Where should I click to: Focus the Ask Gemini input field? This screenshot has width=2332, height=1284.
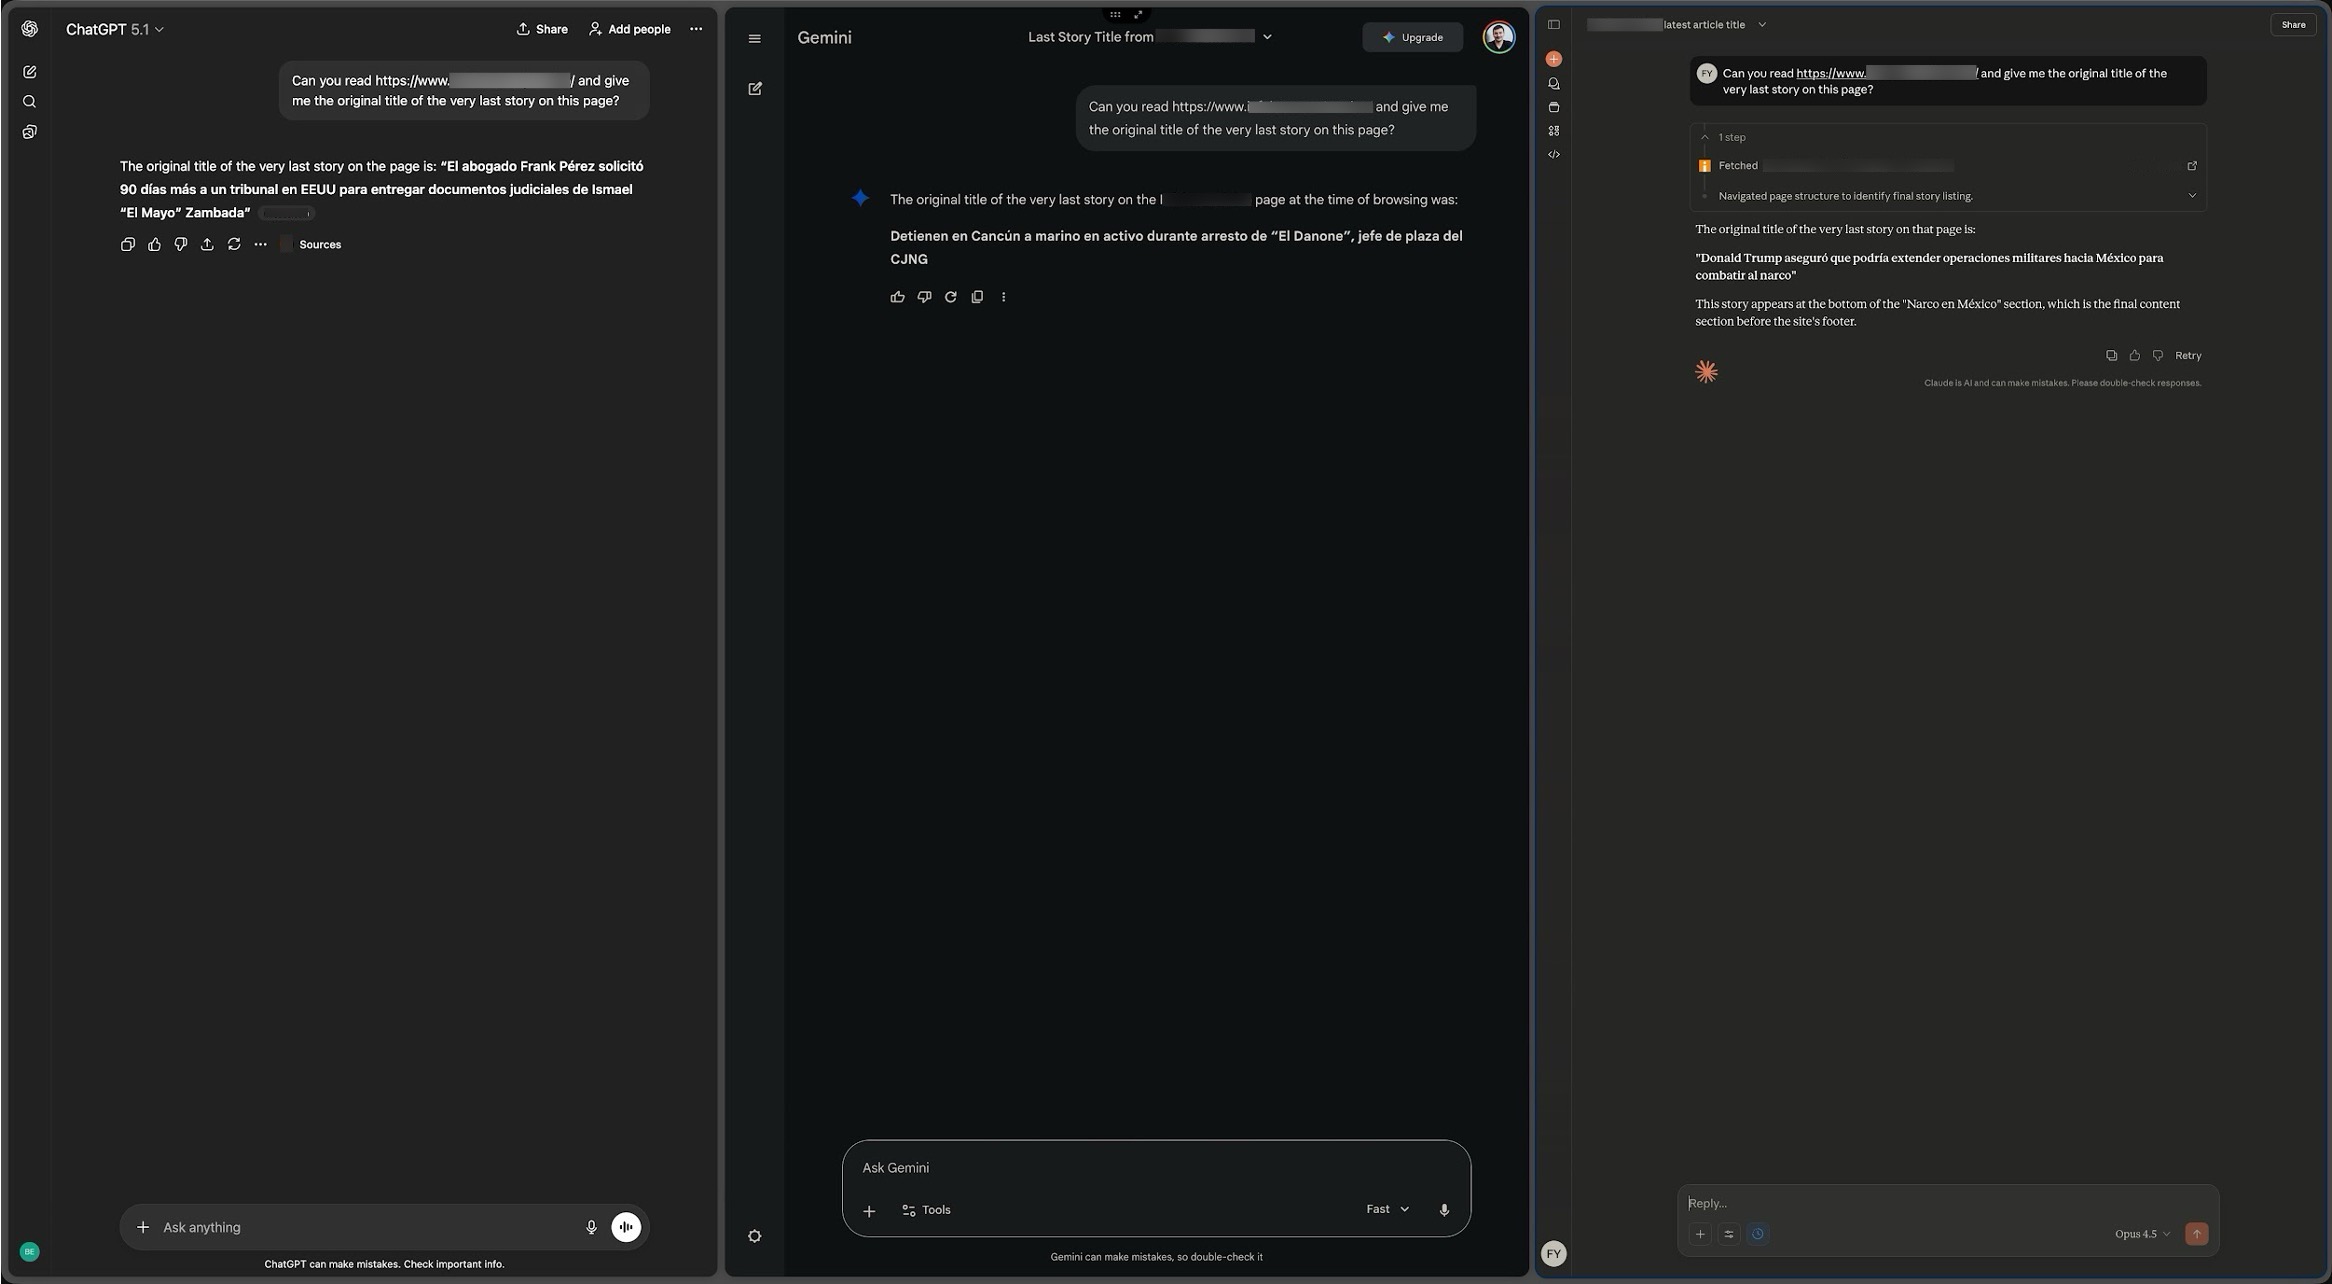coord(1100,1168)
